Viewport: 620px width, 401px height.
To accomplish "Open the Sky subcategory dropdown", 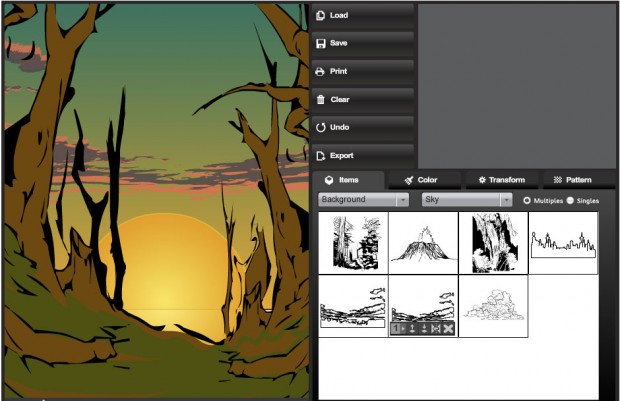I will (467, 200).
